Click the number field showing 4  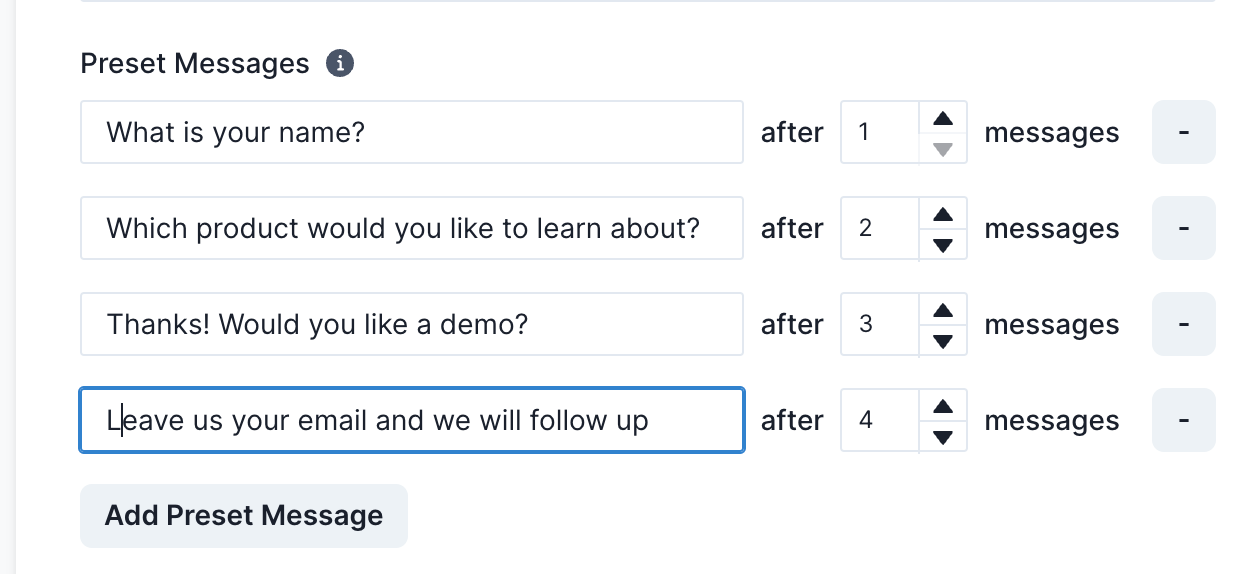[x=878, y=420]
